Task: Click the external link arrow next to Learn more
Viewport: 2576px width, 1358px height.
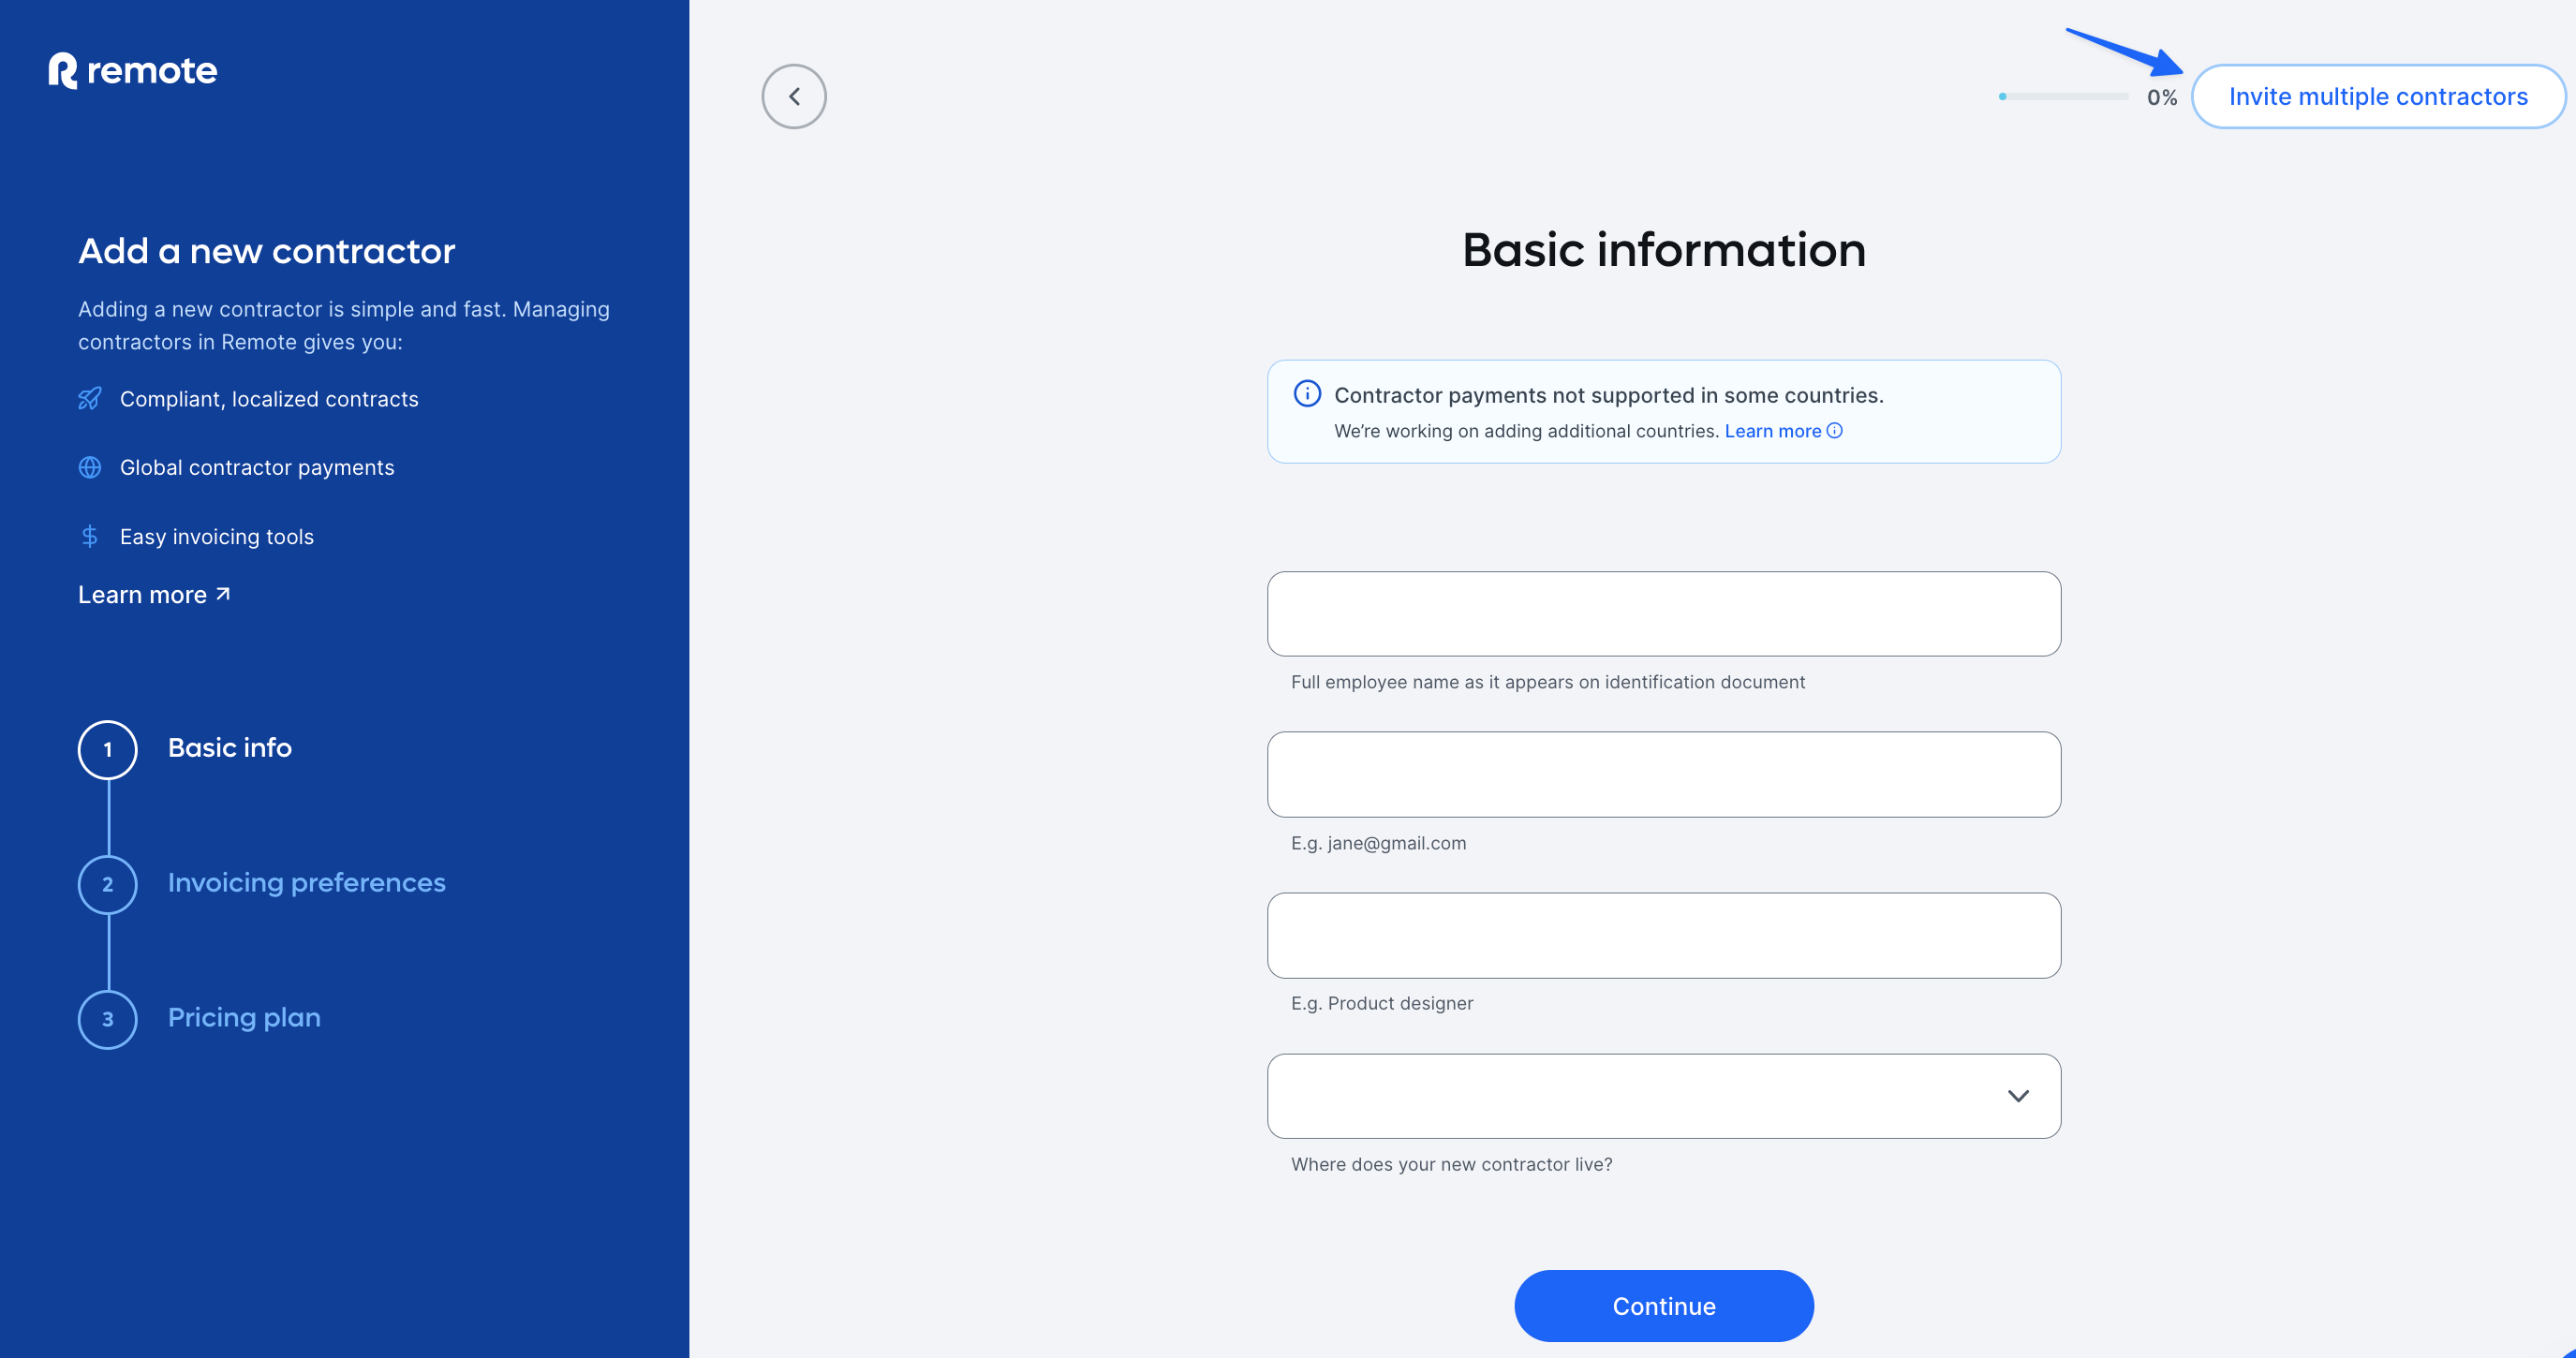Action: (222, 593)
